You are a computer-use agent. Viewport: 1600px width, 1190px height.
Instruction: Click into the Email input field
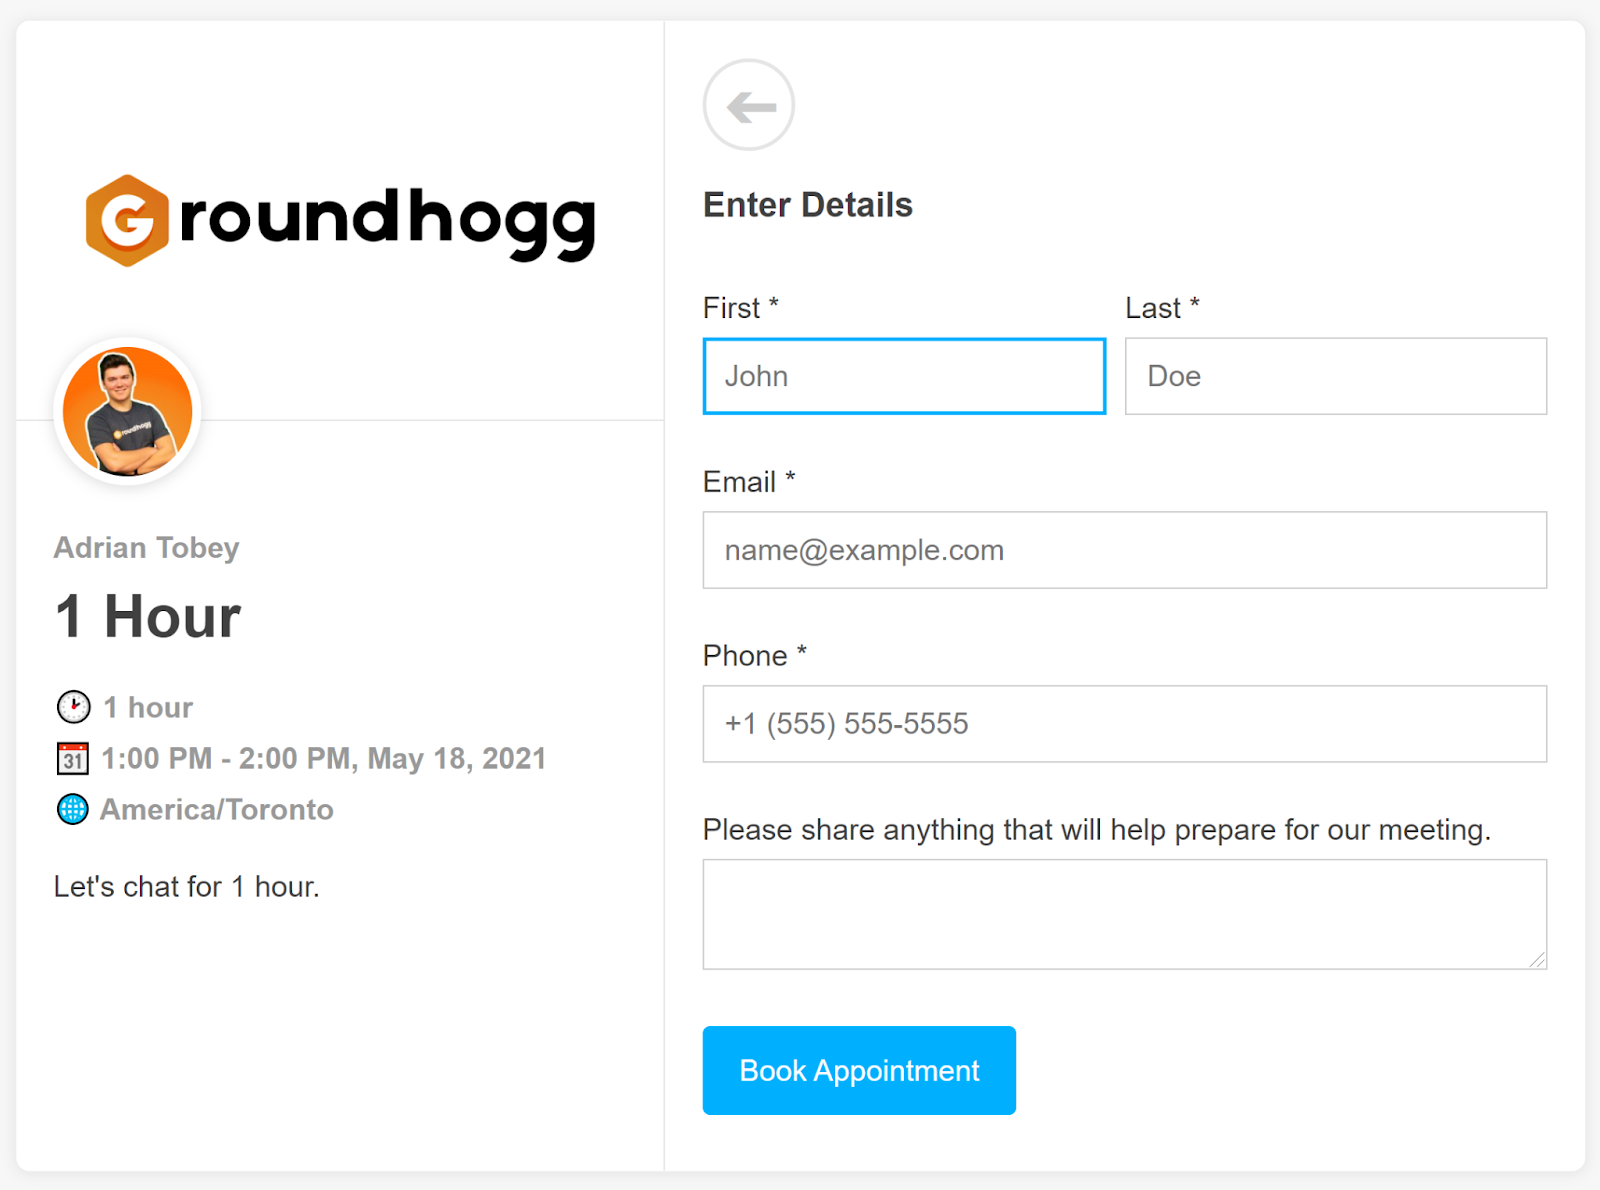(x=1125, y=550)
